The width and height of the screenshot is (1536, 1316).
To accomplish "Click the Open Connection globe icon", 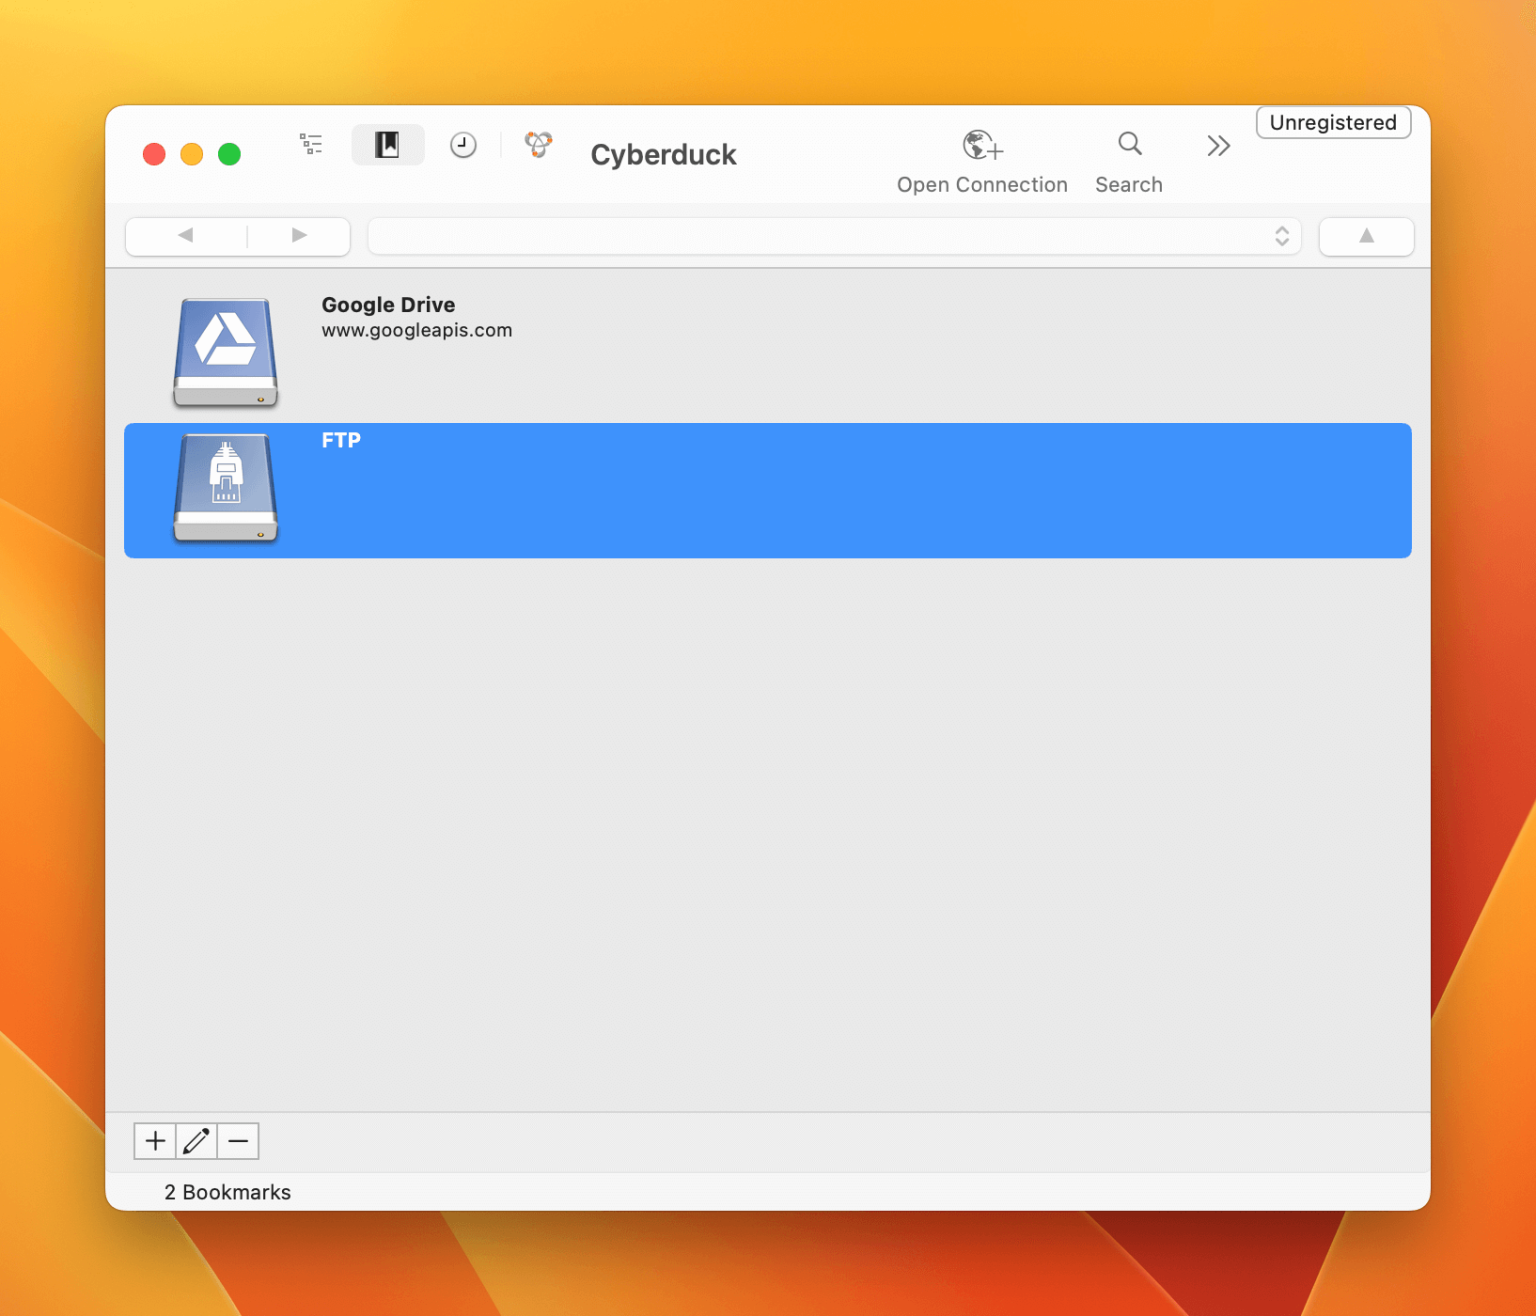I will point(981,146).
